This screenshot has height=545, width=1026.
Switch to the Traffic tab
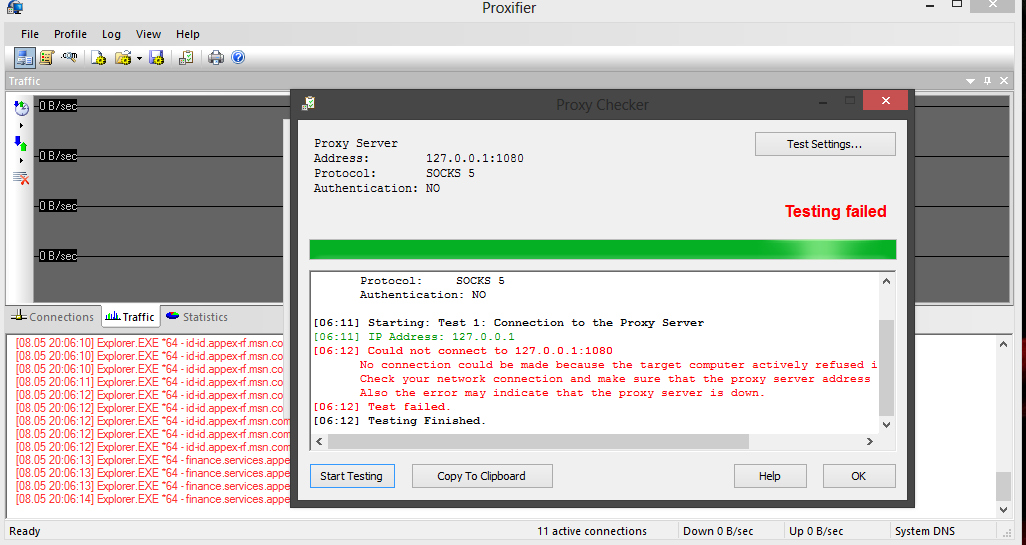pyautogui.click(x=130, y=317)
